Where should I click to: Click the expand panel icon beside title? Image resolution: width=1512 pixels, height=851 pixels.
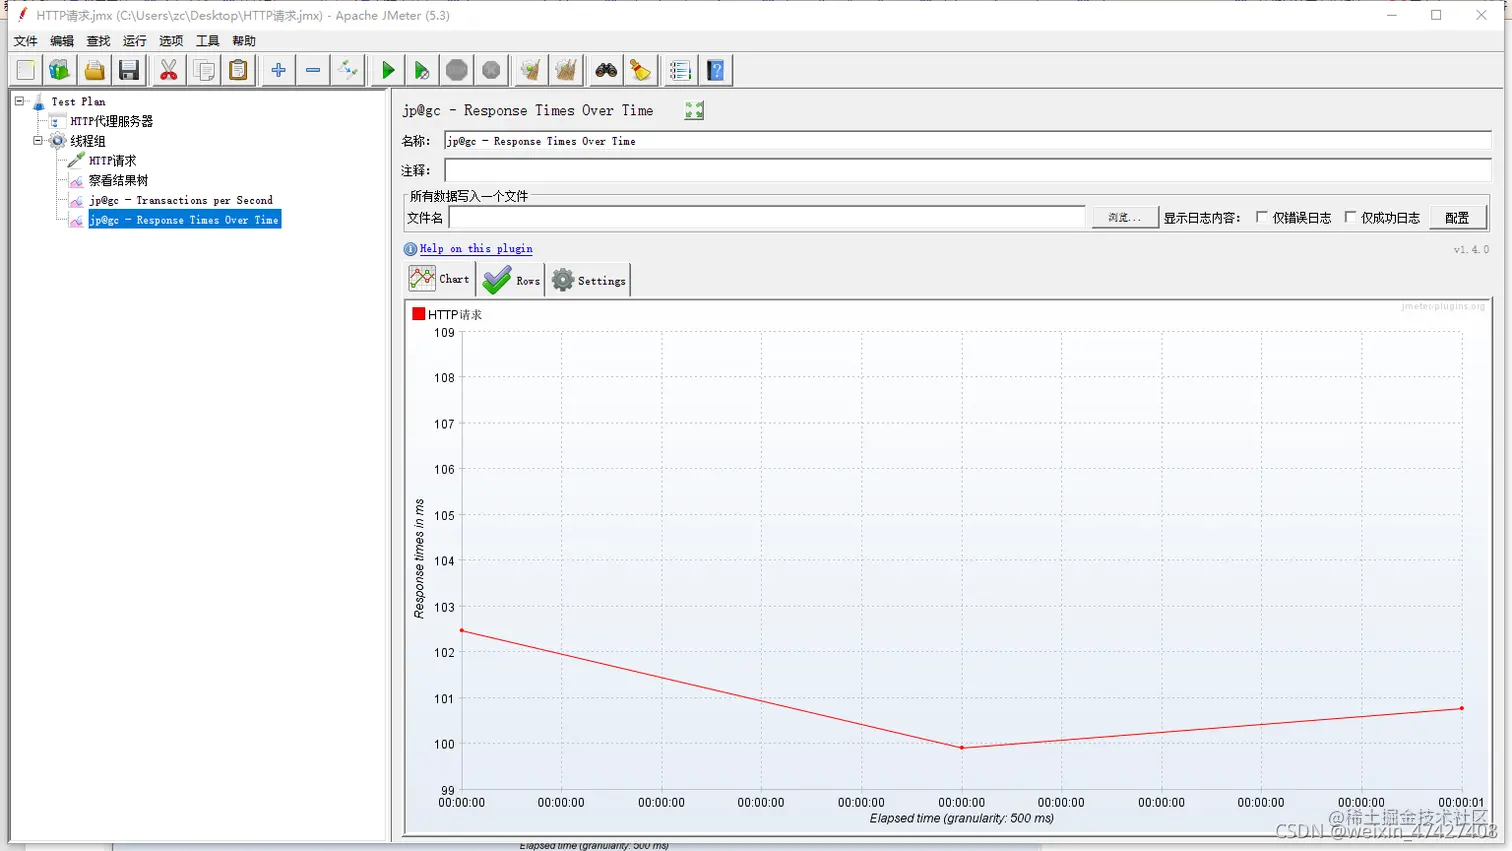click(x=694, y=110)
